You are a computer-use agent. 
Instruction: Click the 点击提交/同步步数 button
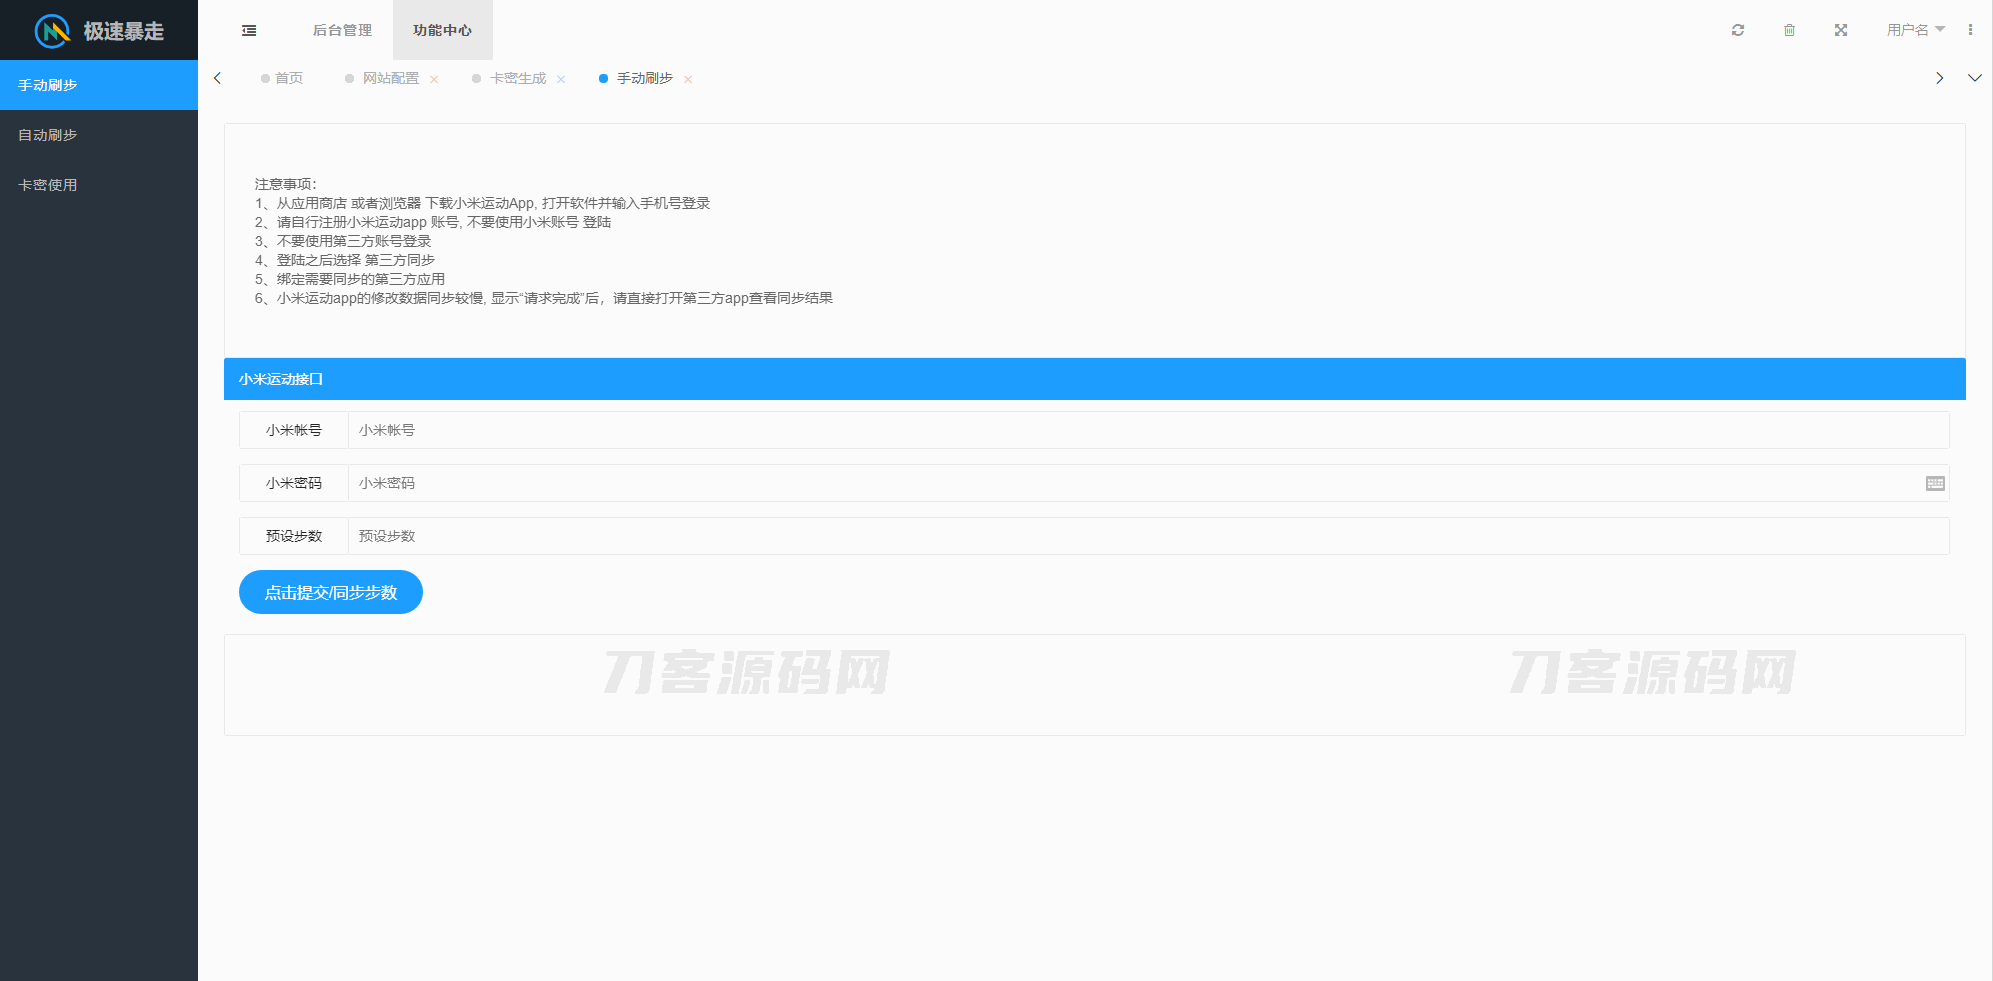click(330, 592)
